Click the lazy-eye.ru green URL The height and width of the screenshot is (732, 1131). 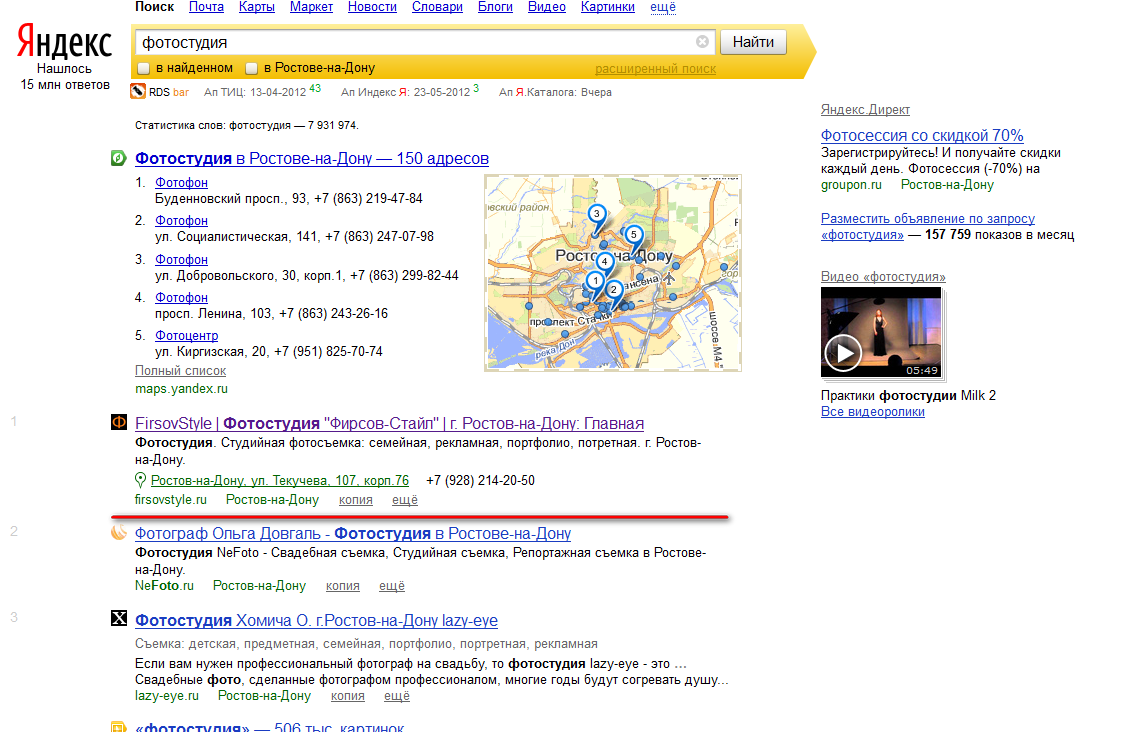167,696
